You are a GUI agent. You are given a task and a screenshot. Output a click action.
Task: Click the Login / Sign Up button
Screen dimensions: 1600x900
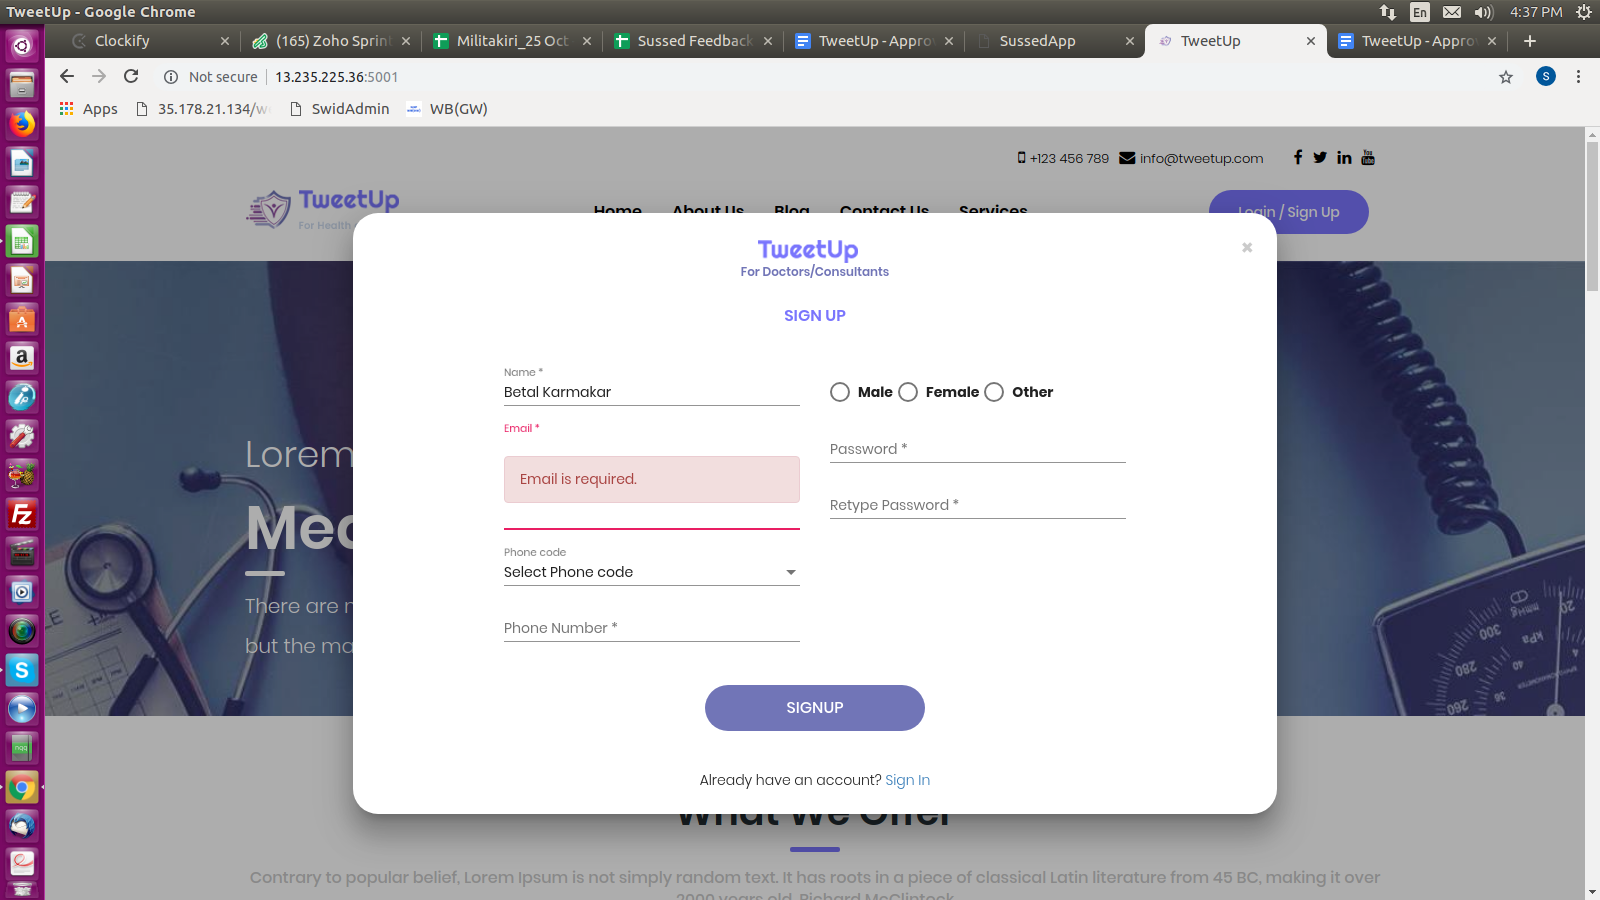tap(1289, 212)
